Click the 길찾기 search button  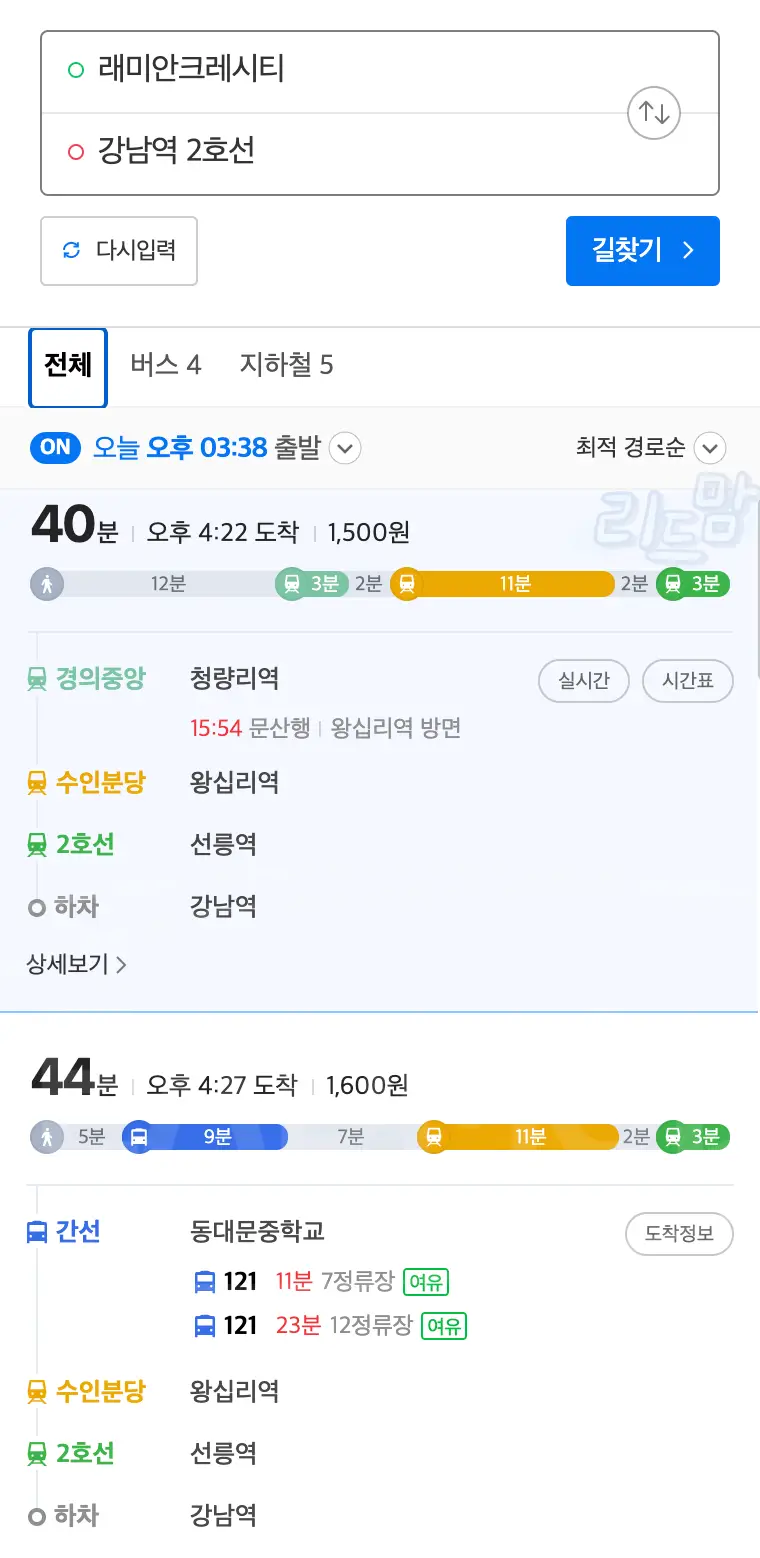pos(642,251)
